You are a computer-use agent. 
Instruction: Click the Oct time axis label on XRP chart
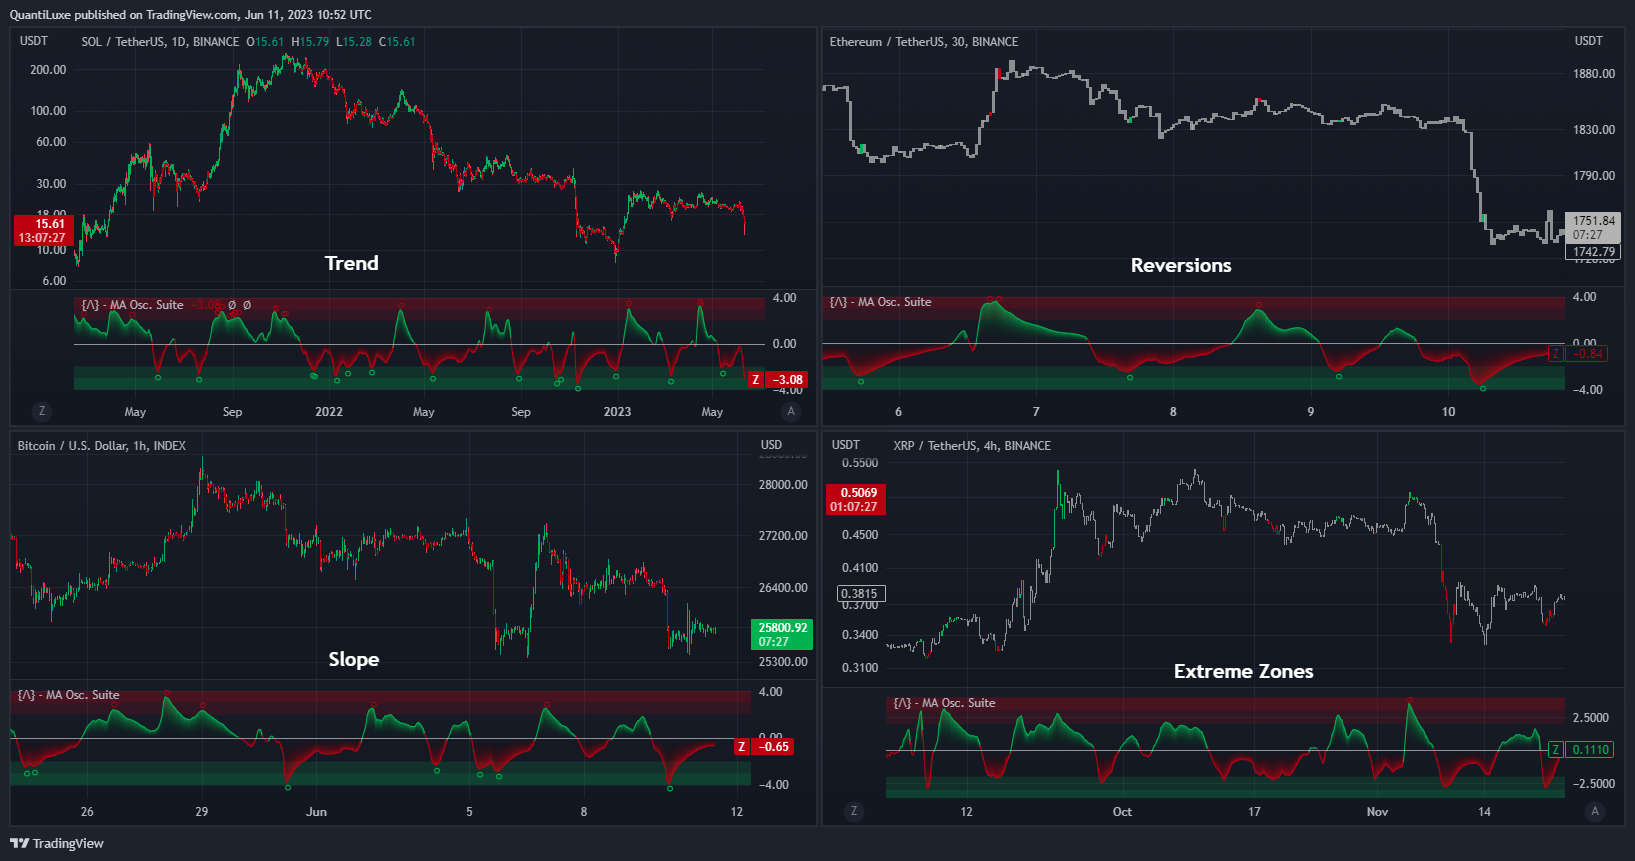pyautogui.click(x=1122, y=812)
